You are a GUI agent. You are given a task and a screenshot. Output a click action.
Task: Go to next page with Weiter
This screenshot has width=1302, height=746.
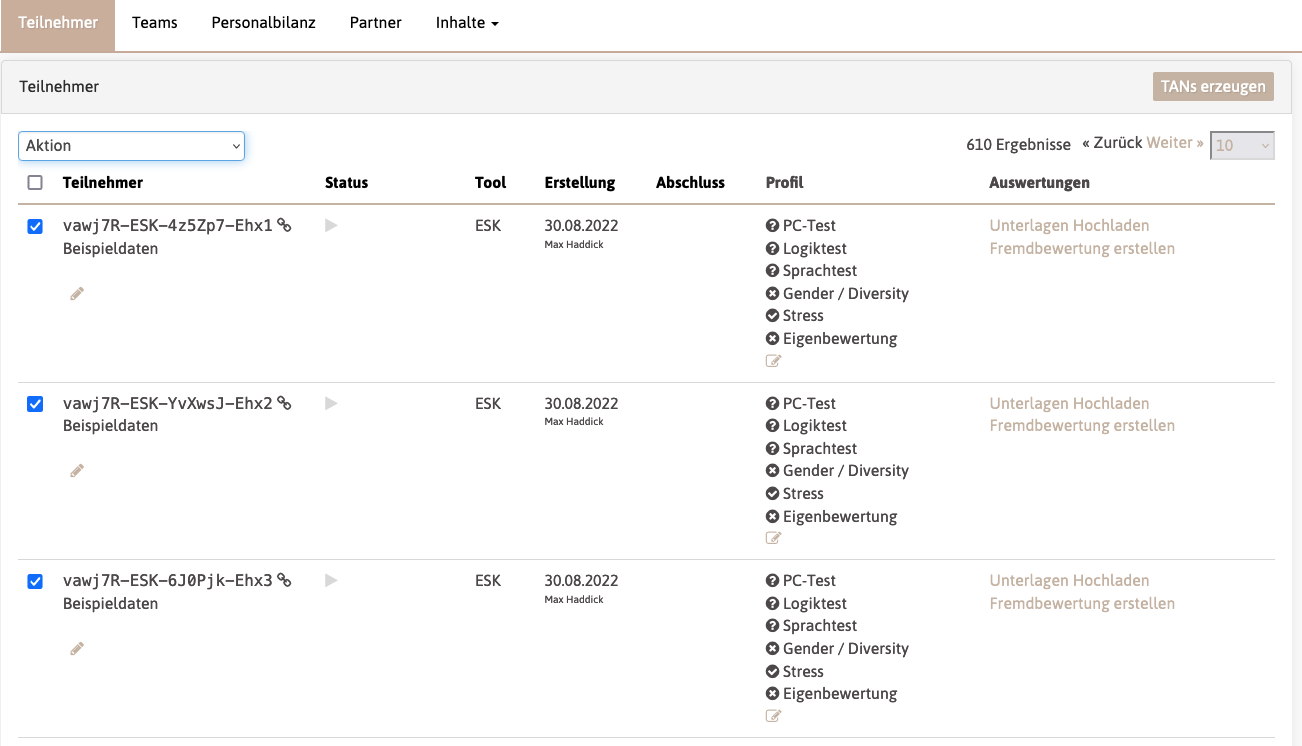pos(1175,143)
